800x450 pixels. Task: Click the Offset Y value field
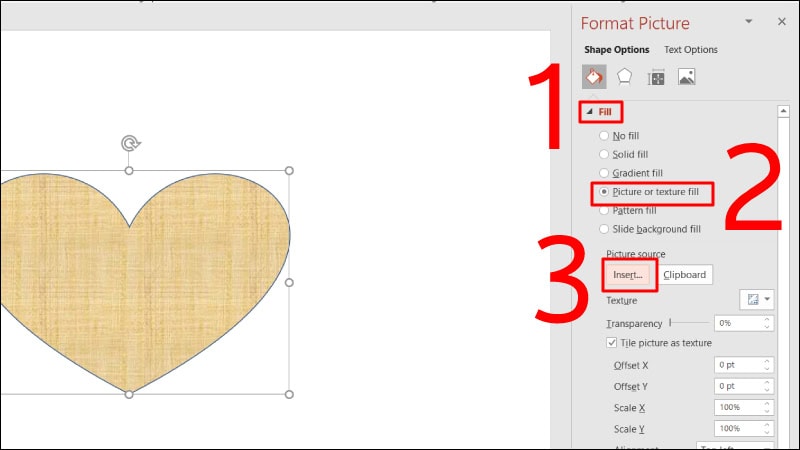tap(738, 386)
